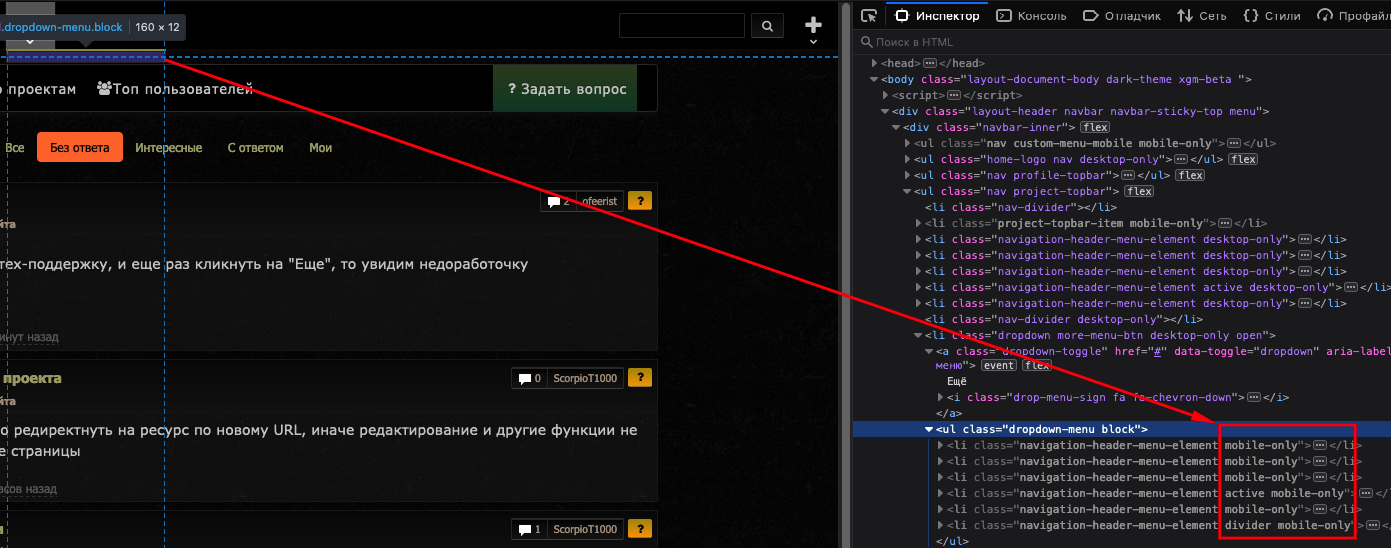The image size is (1391, 548).
Task: Click the flex badge next to navbar-inner div
Action: pyautogui.click(x=1095, y=127)
